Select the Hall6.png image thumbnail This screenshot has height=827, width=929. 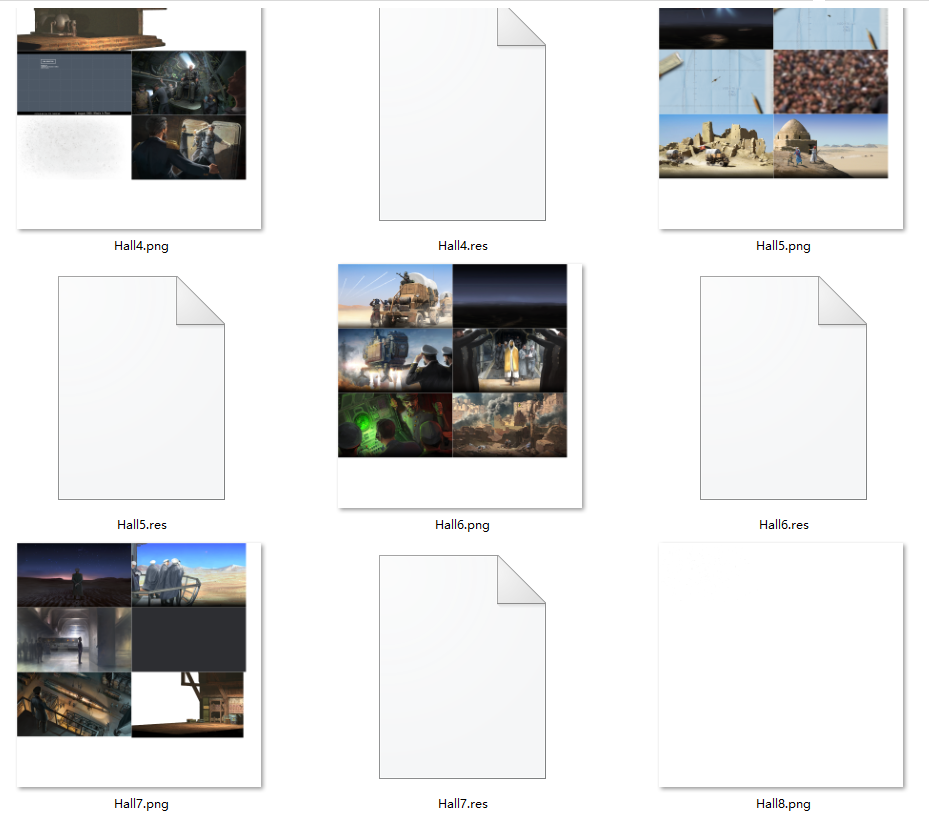tap(460, 386)
